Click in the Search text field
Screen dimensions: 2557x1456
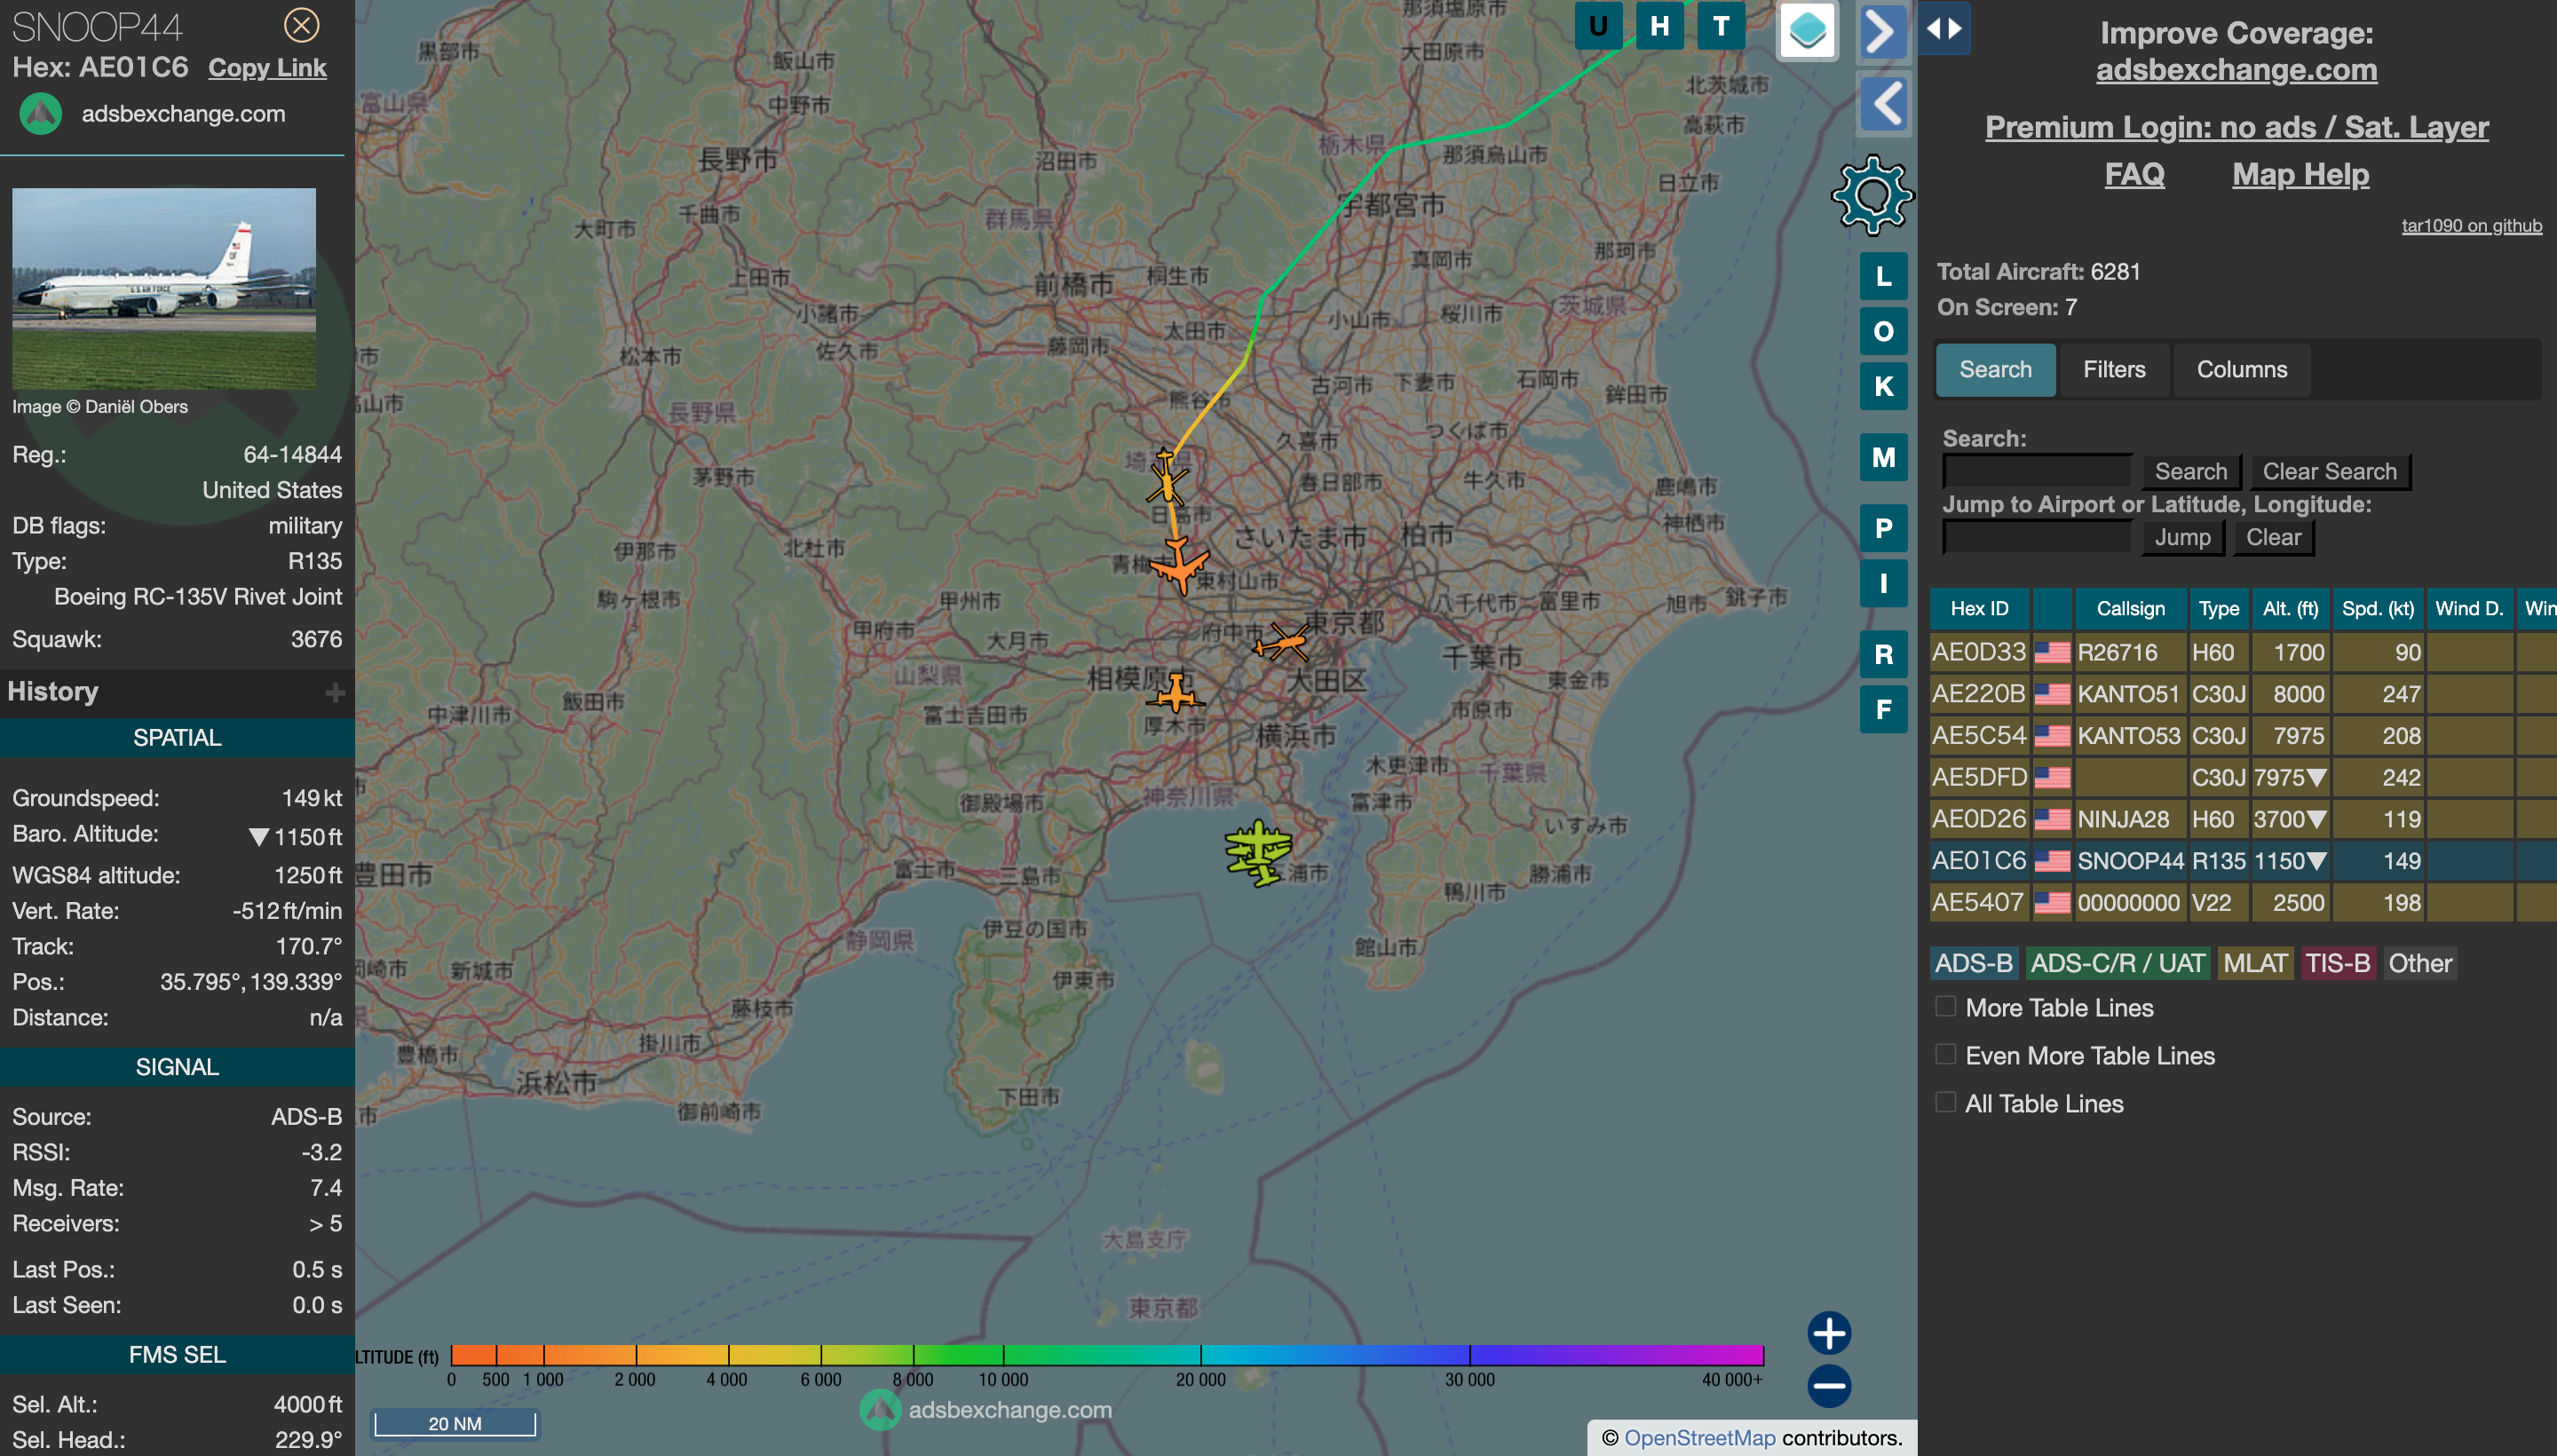coord(2037,471)
